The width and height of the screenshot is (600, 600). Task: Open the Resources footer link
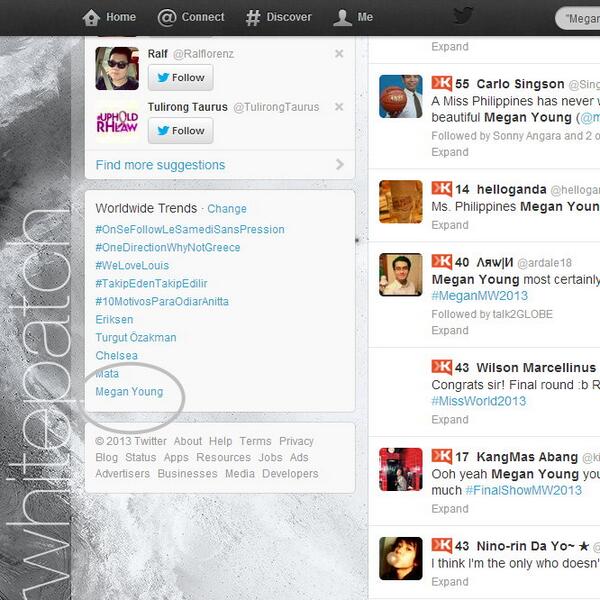223,457
